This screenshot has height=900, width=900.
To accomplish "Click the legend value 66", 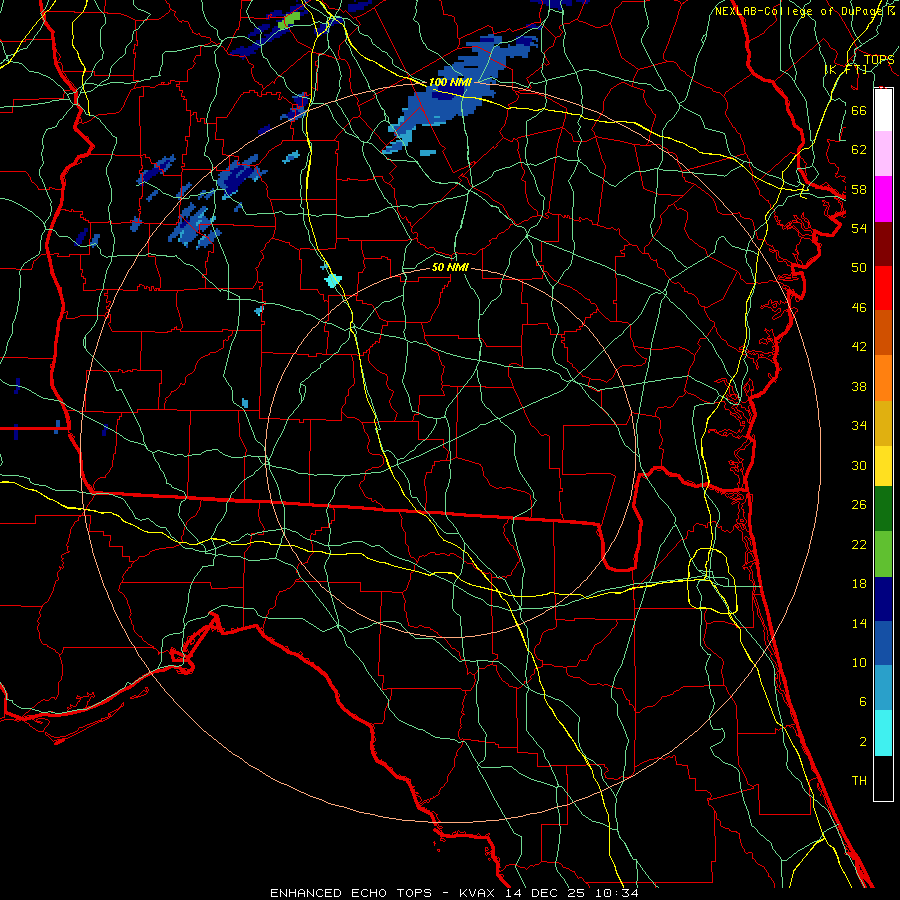I will pos(859,110).
